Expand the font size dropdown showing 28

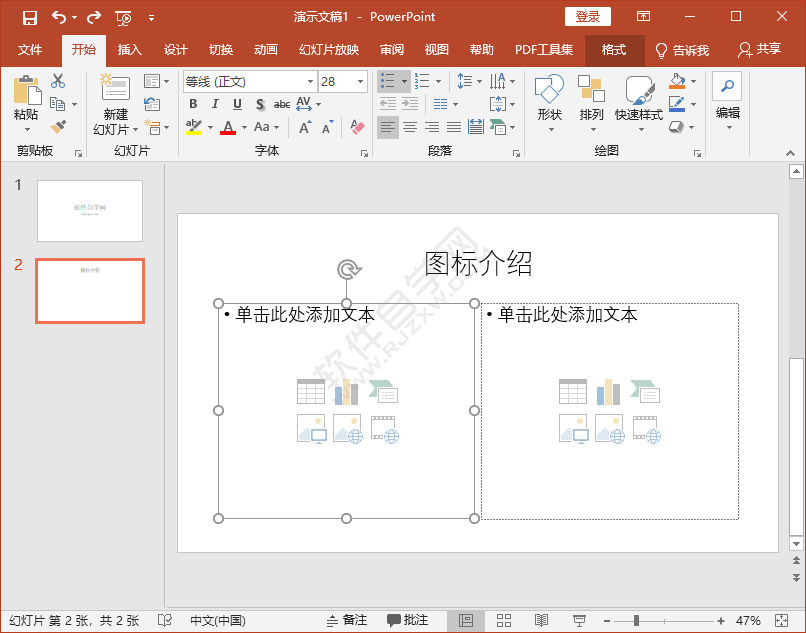[361, 81]
